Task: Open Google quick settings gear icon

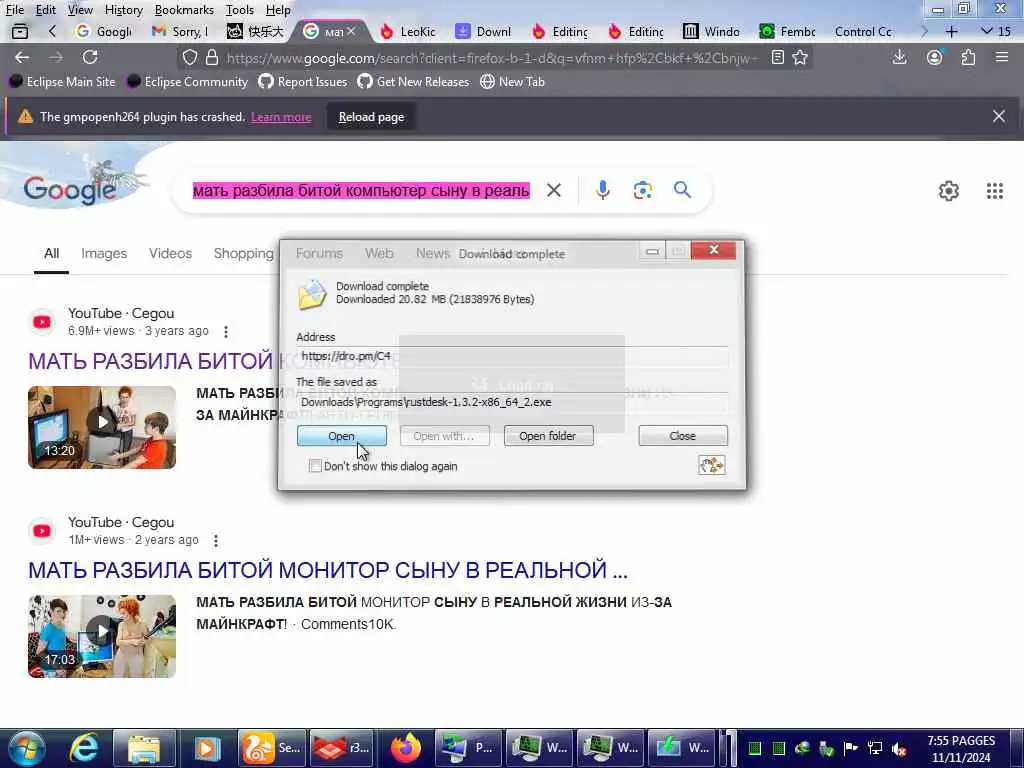Action: [949, 191]
